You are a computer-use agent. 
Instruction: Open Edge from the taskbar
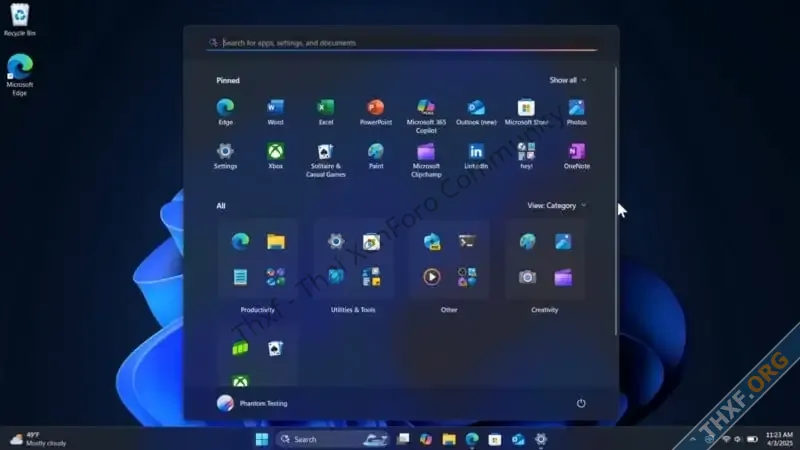(x=472, y=439)
